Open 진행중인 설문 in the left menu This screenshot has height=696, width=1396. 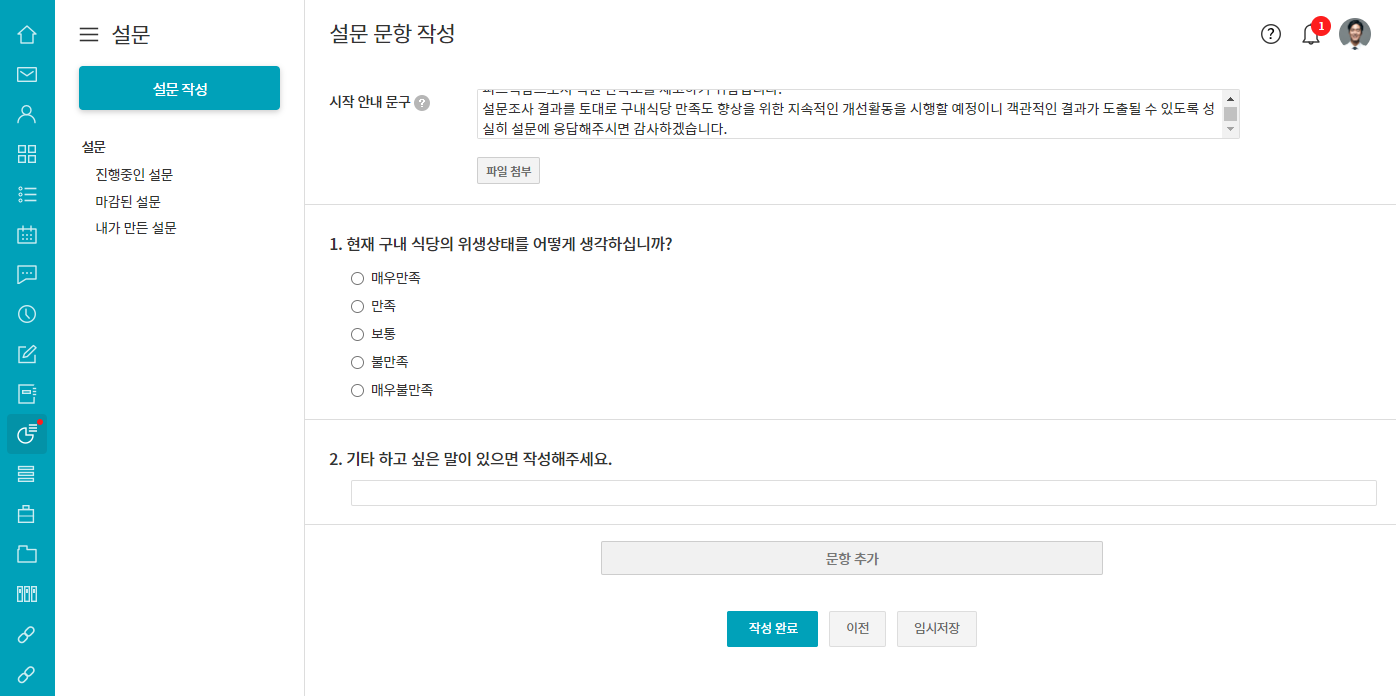click(134, 175)
